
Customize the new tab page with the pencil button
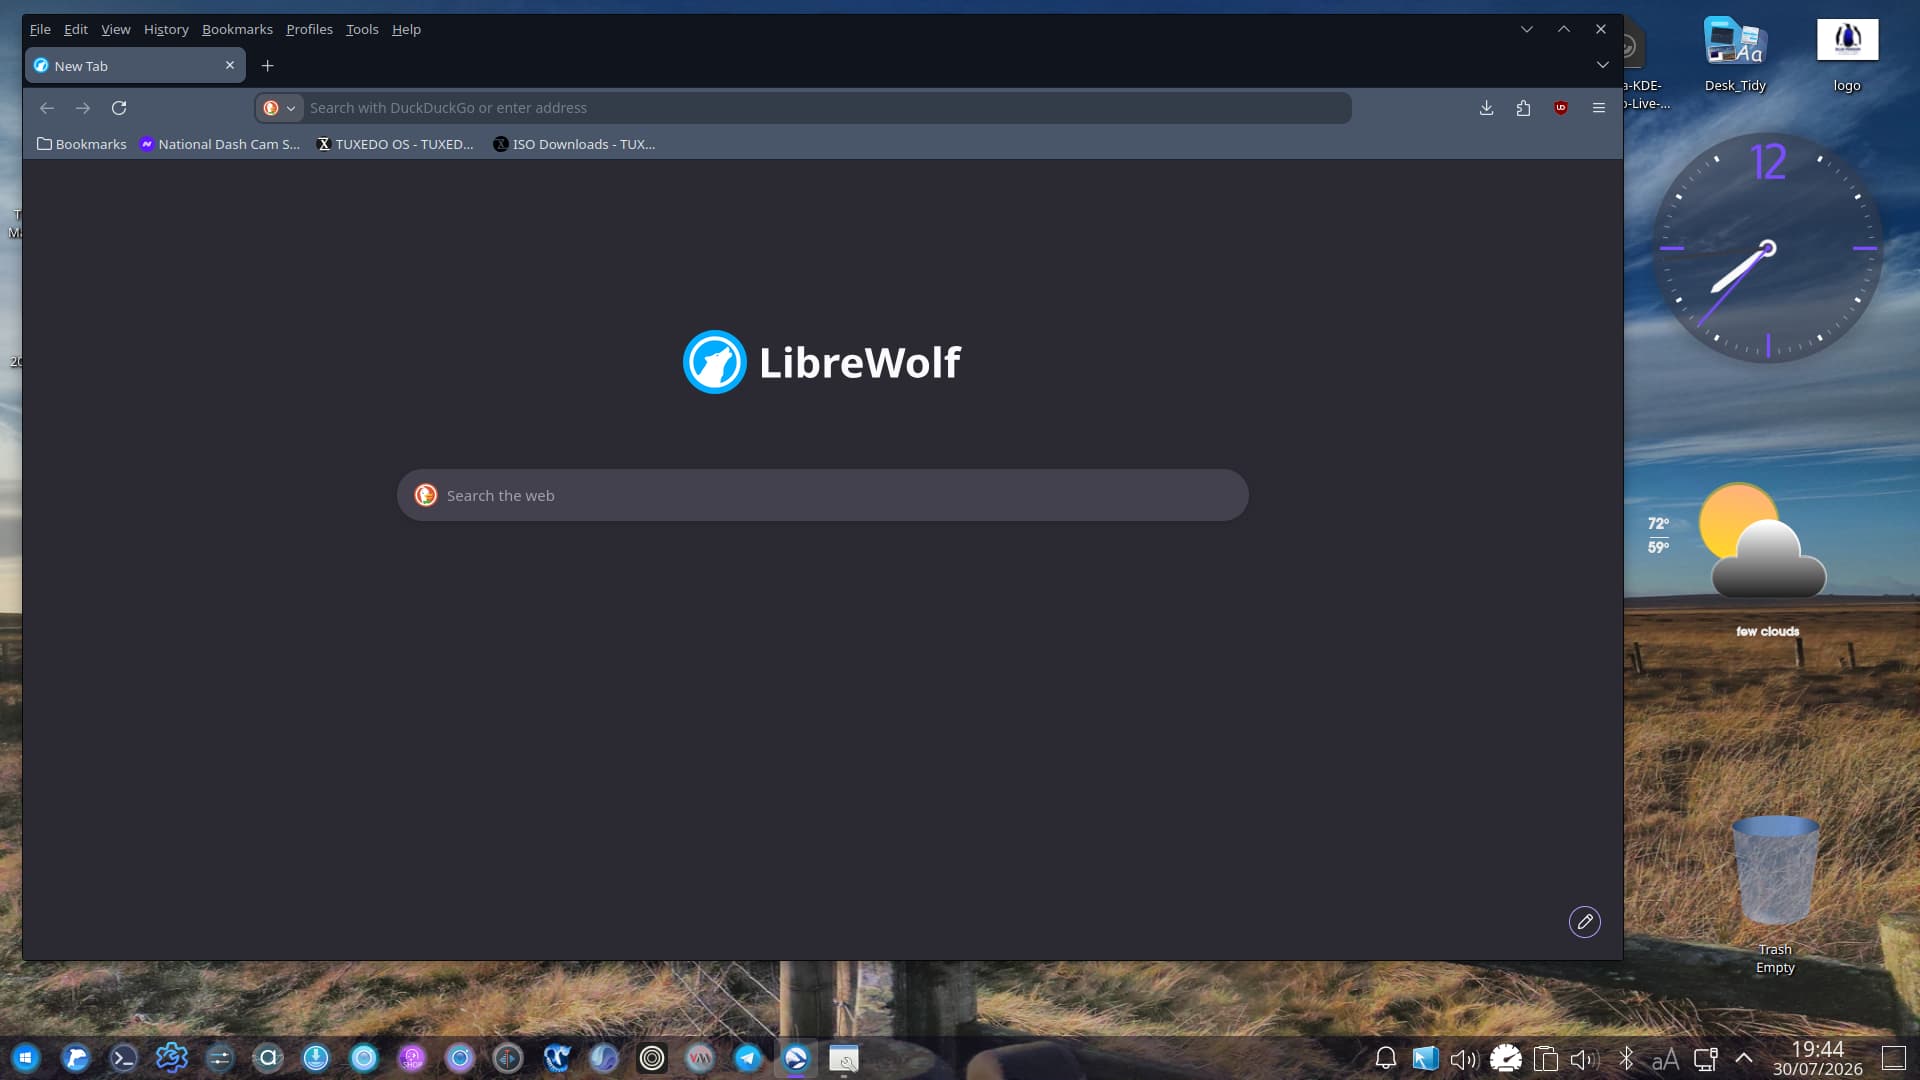click(x=1585, y=921)
